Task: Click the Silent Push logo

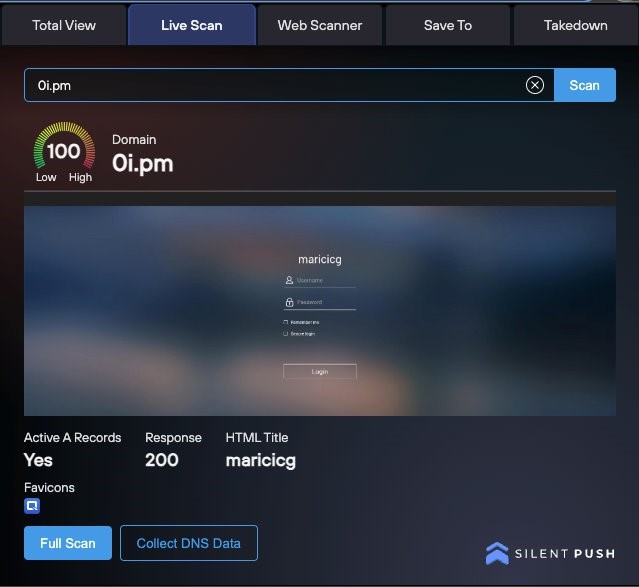Action: (550, 553)
